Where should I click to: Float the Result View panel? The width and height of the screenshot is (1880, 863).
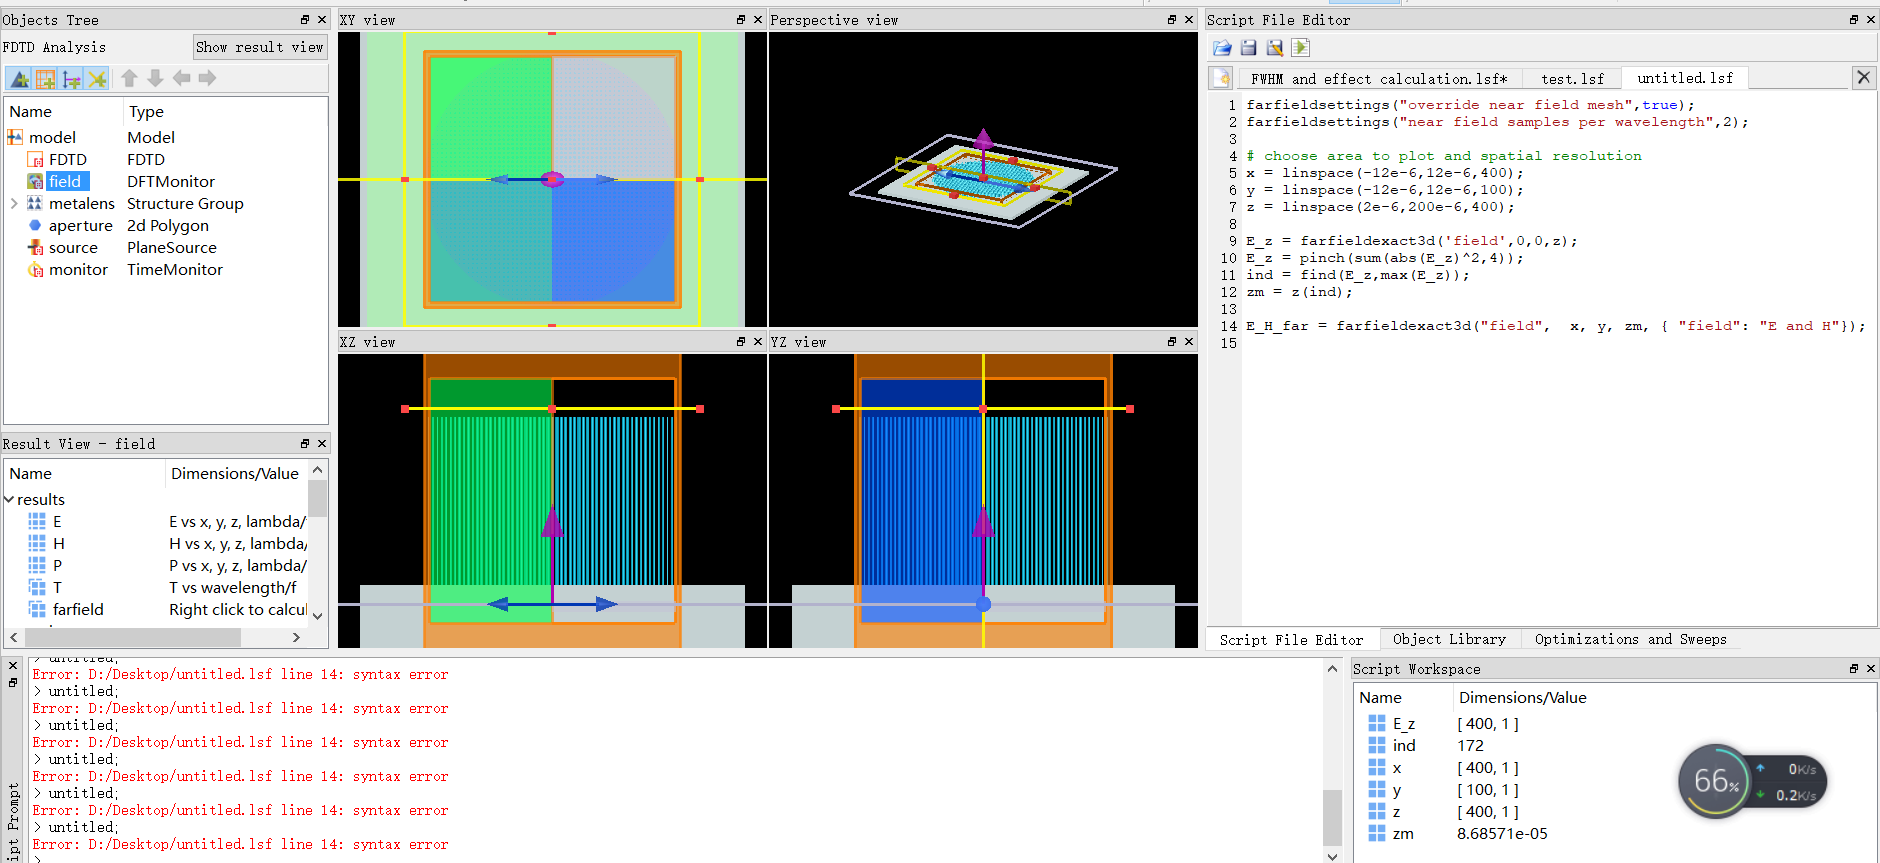[305, 444]
